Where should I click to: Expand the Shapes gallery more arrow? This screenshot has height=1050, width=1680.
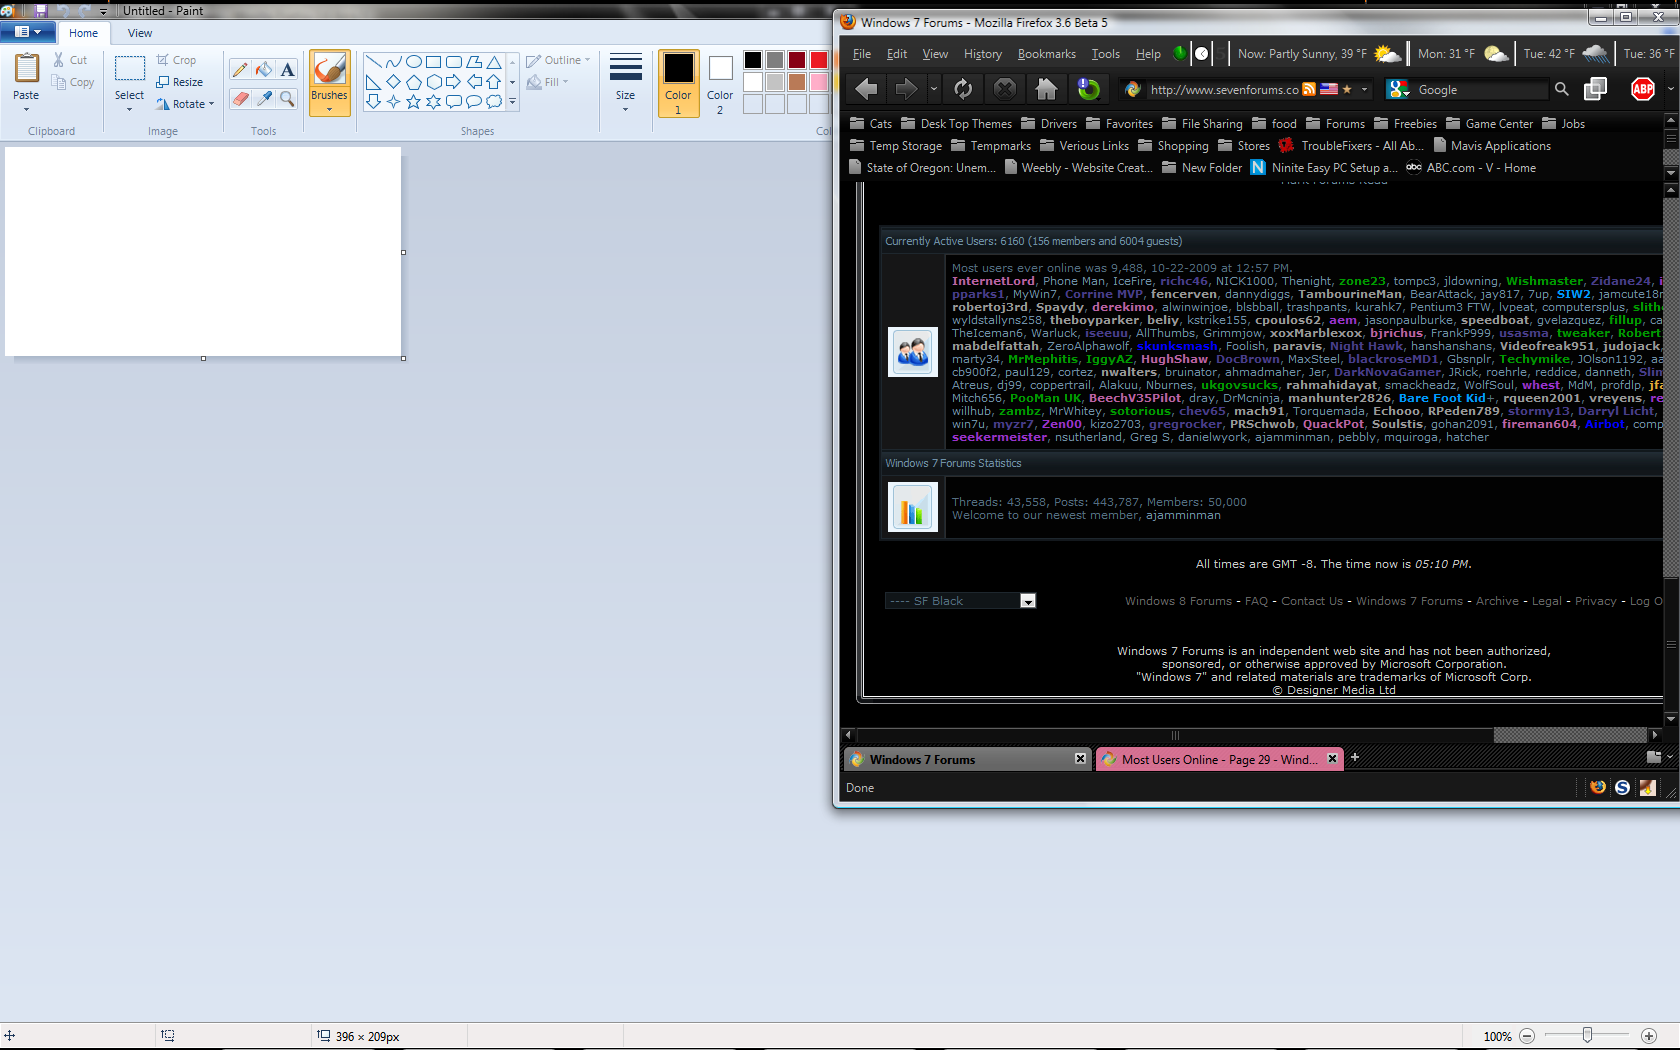(x=513, y=101)
